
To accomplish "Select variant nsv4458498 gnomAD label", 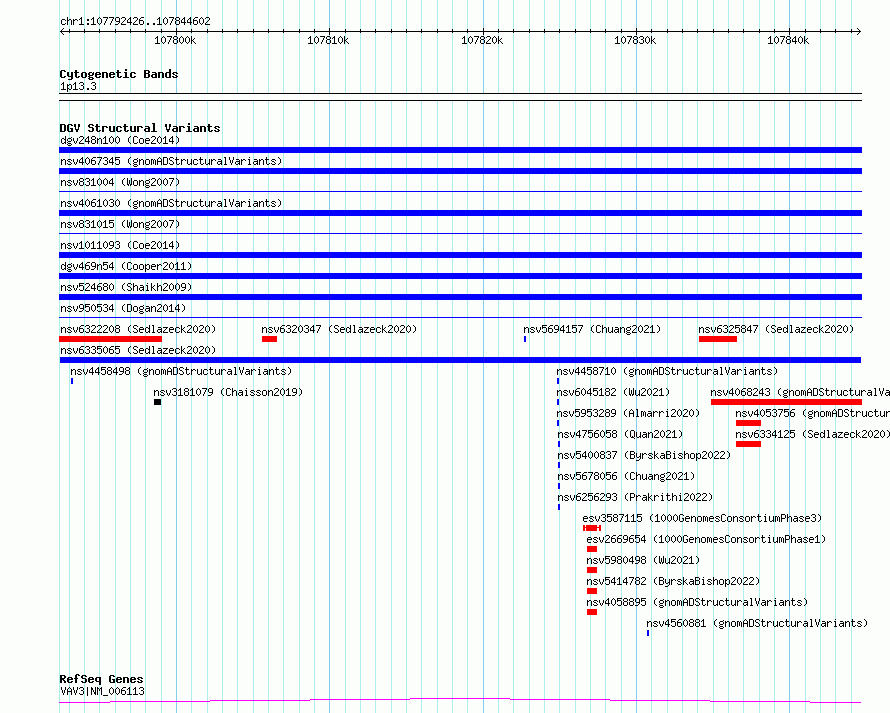I will pos(181,371).
